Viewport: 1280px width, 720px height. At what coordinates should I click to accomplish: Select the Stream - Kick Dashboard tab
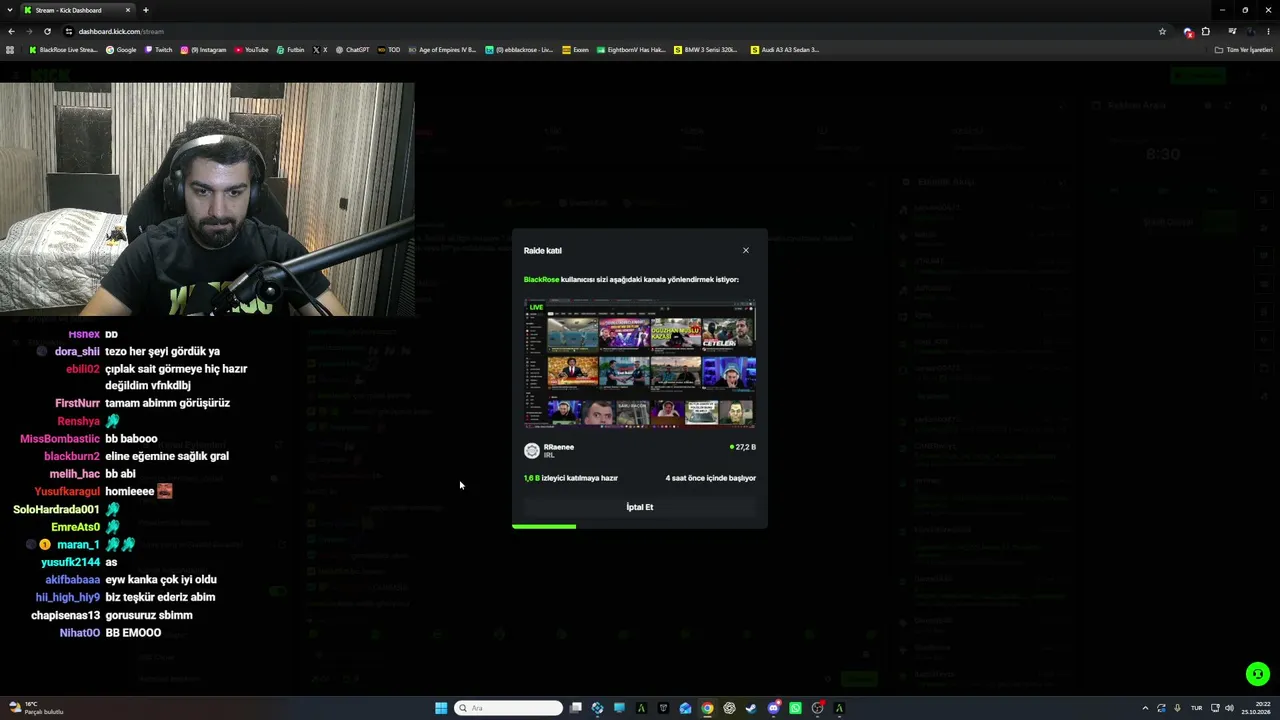point(77,10)
